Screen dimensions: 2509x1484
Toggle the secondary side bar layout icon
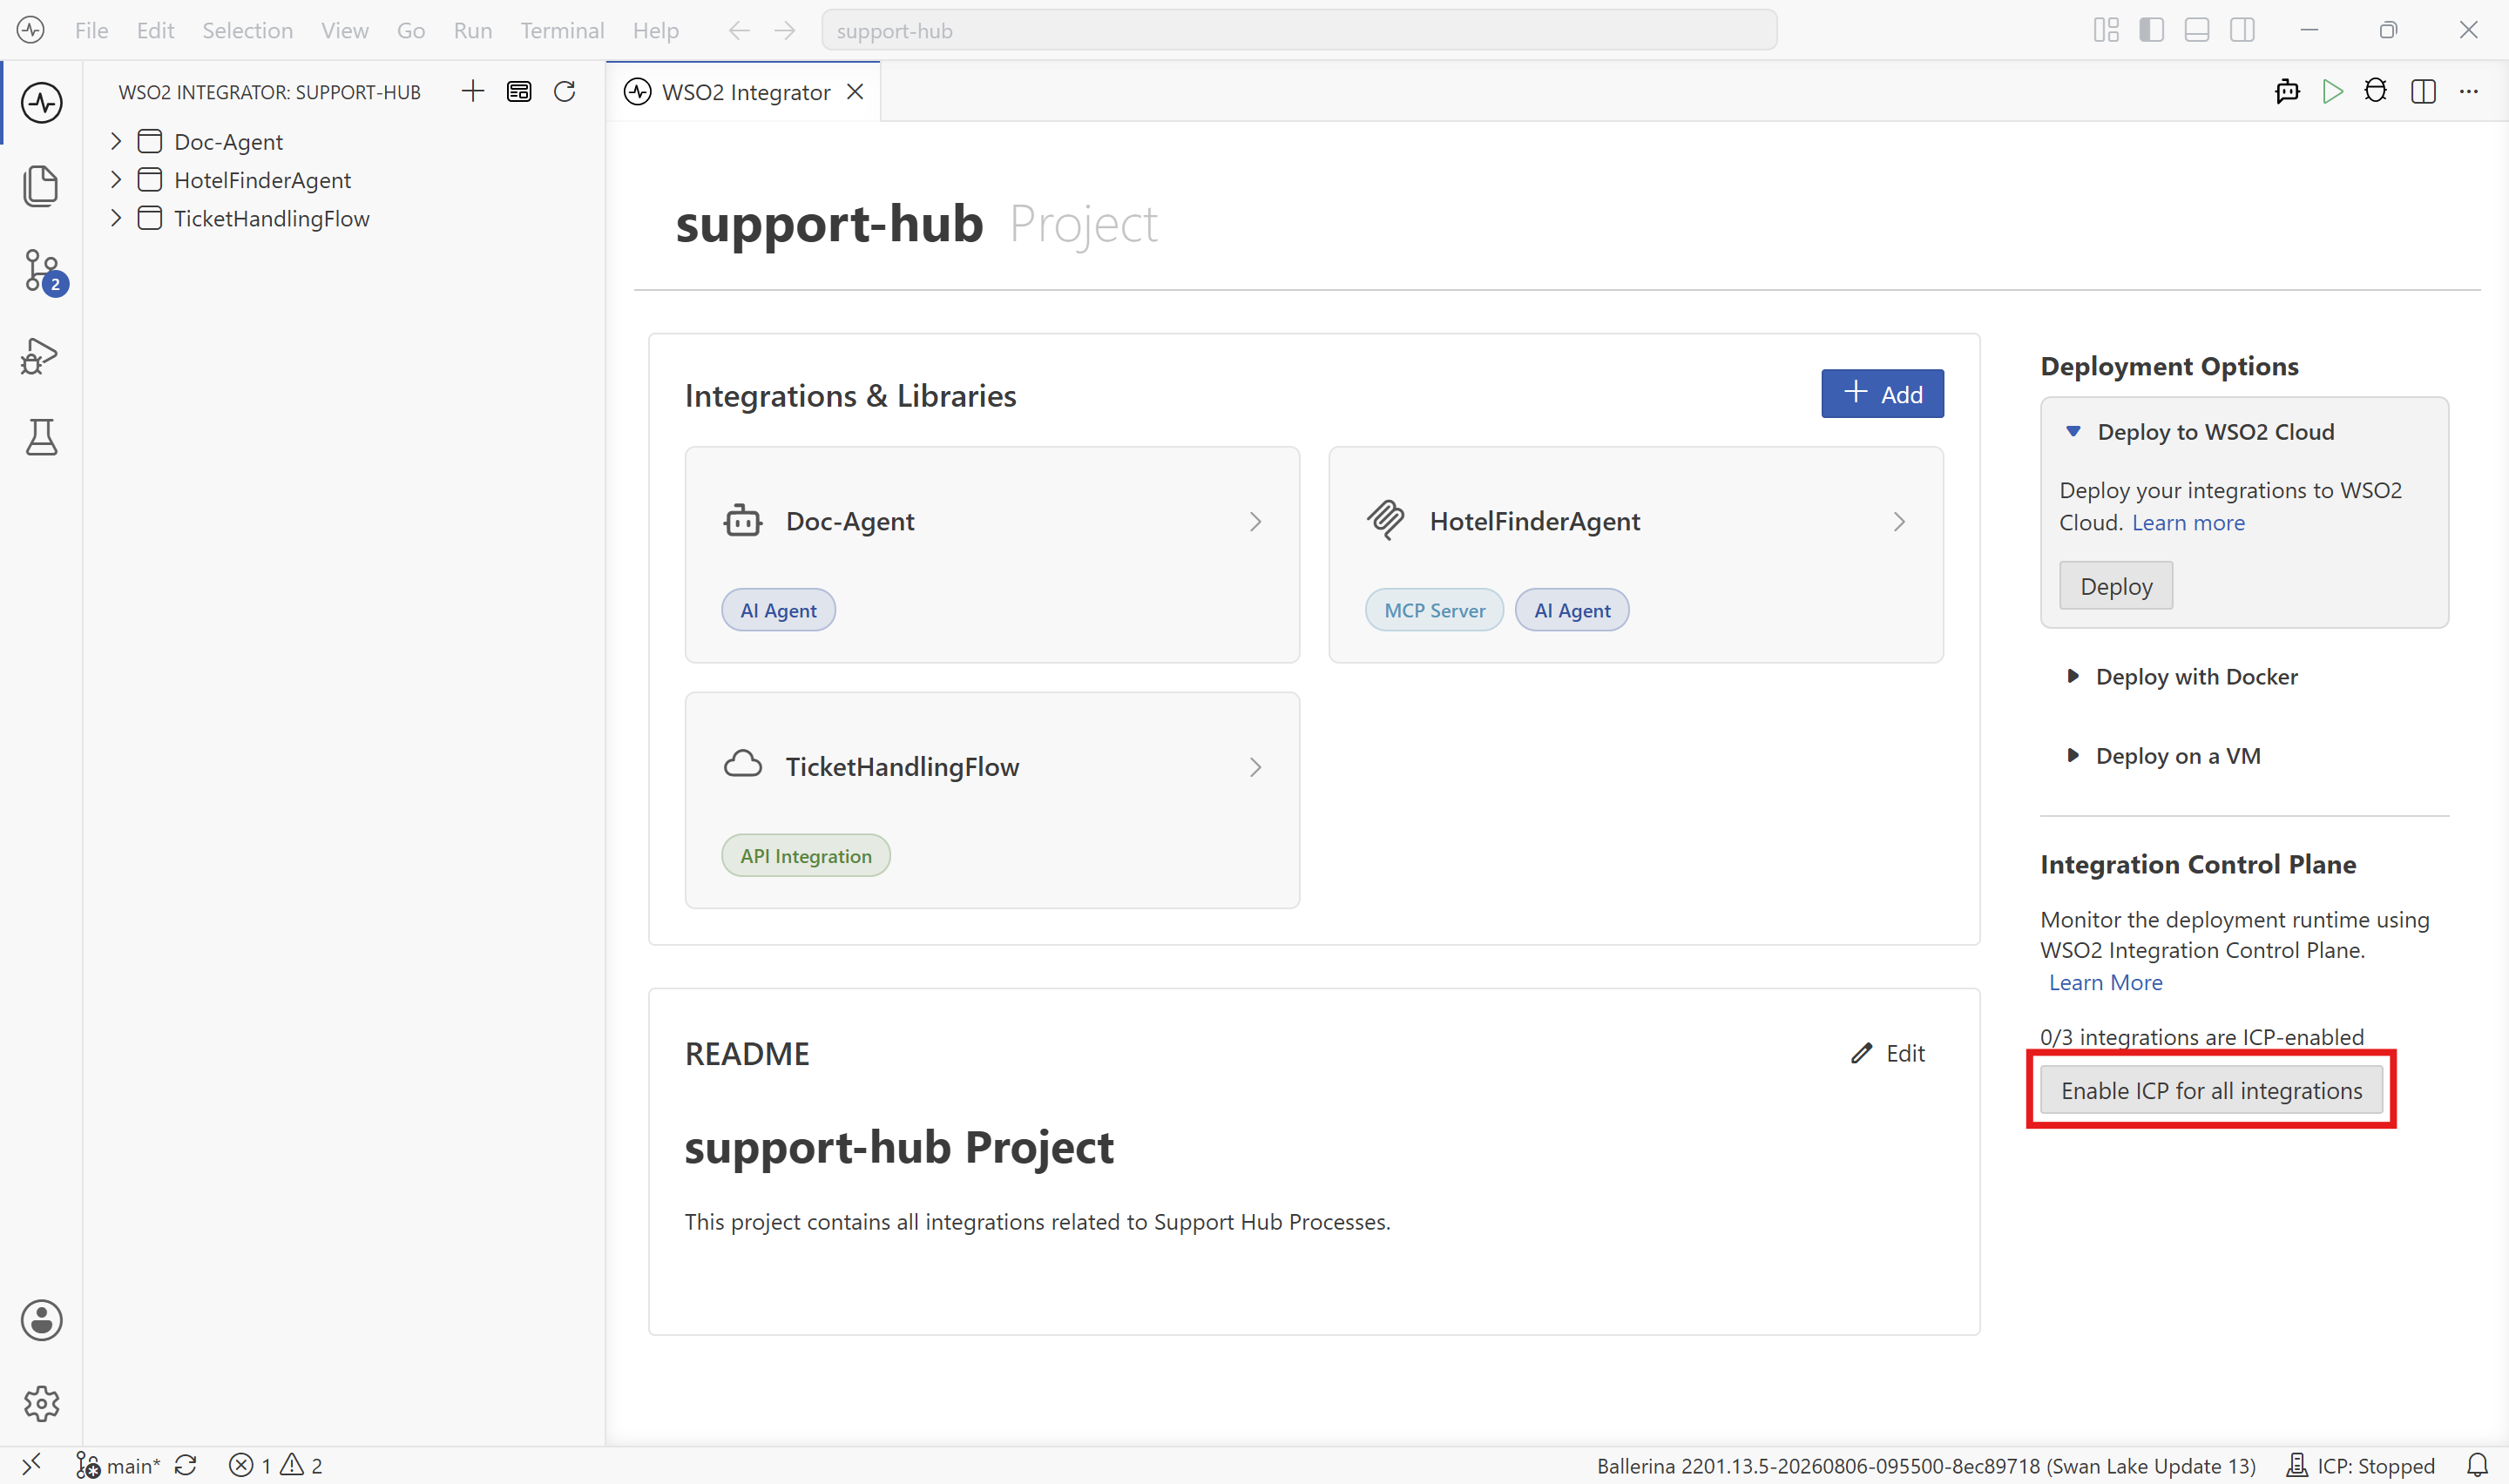[x=2243, y=30]
